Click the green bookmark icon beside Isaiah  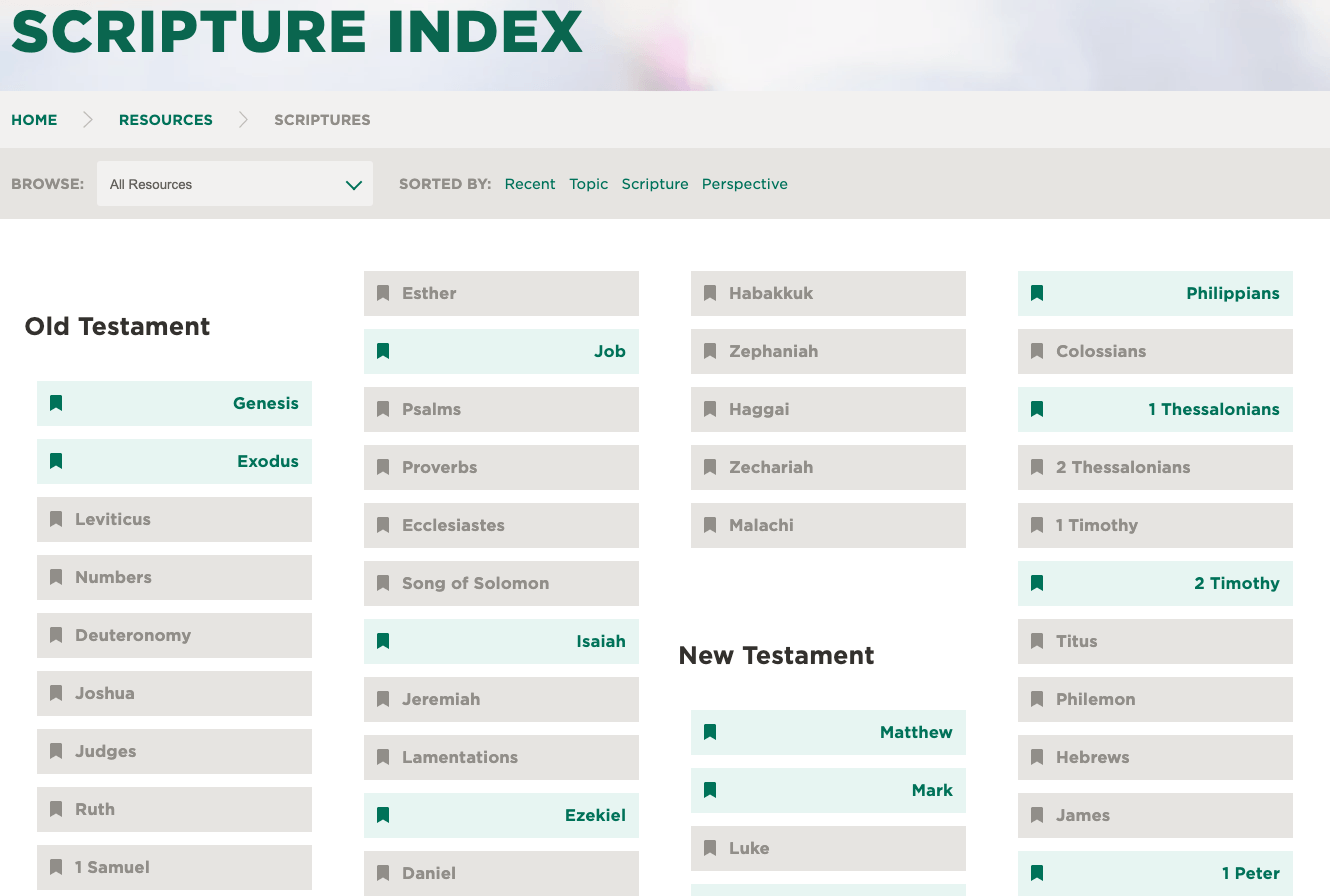click(383, 641)
